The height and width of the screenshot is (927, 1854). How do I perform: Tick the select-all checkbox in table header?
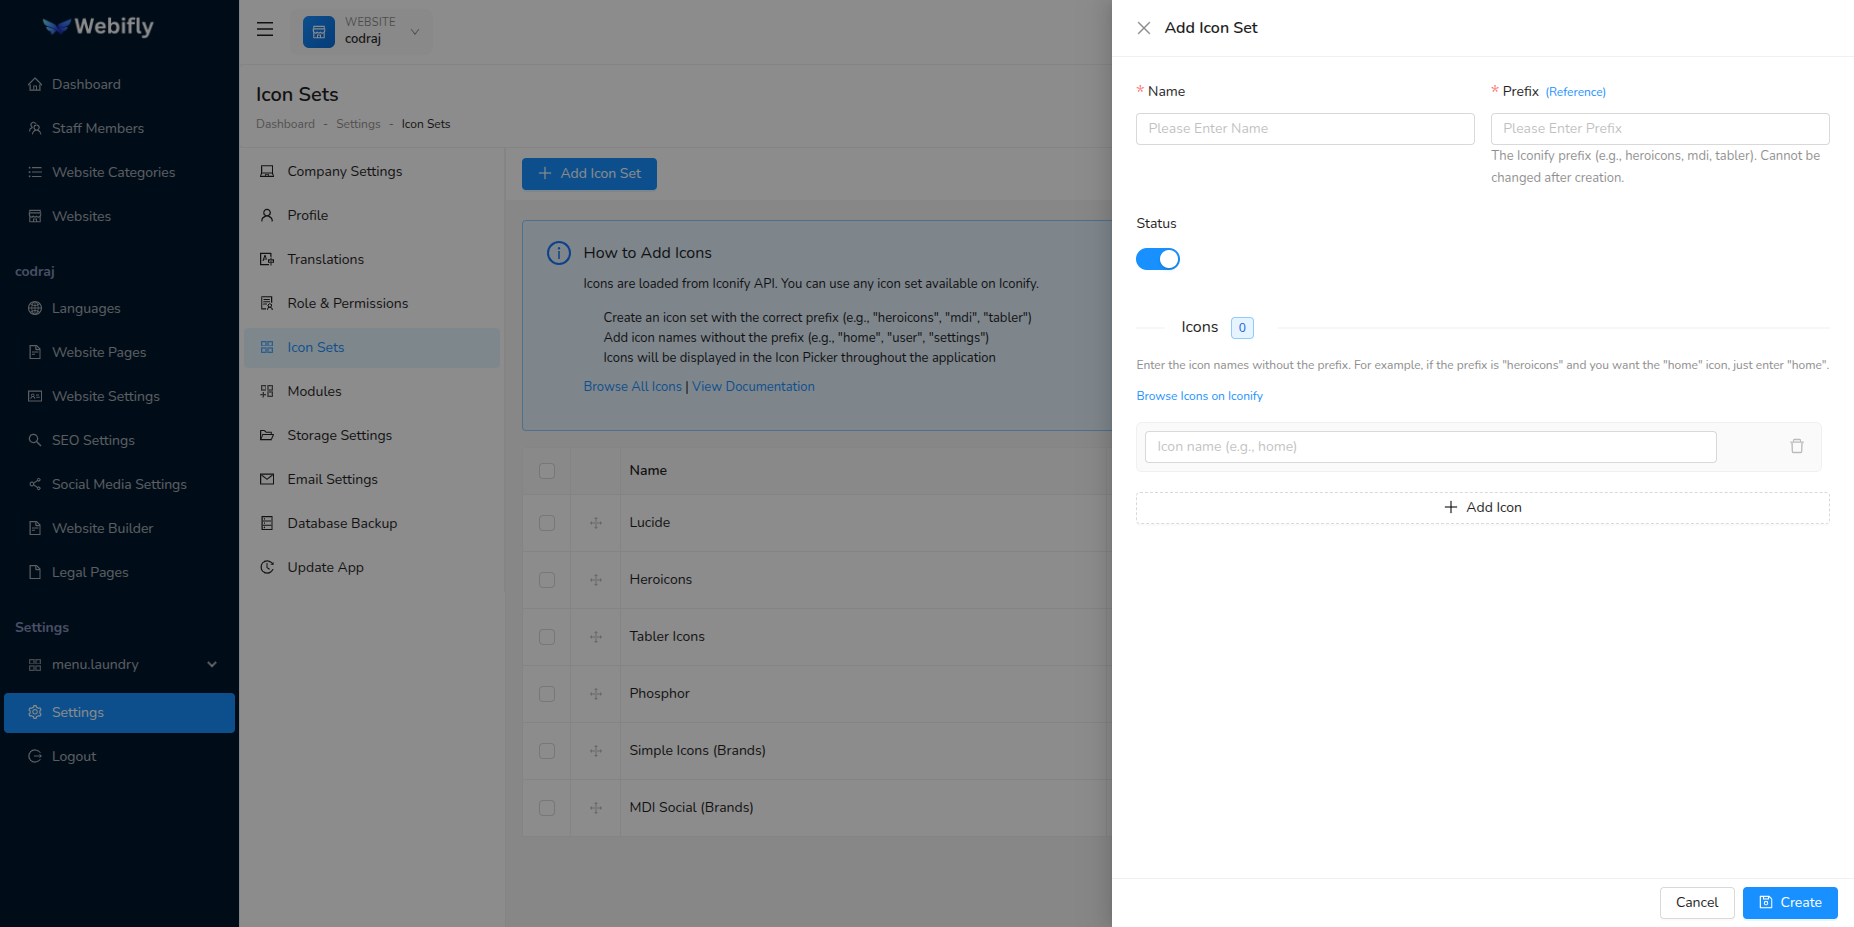coord(547,471)
